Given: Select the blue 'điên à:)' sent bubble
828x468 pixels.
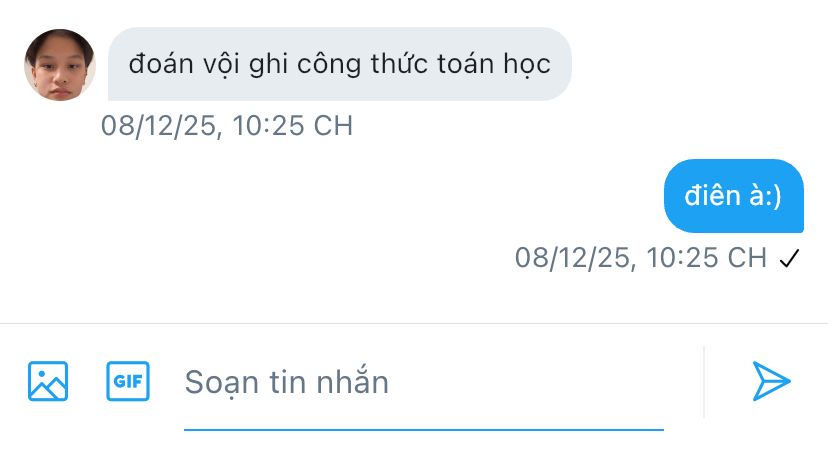Looking at the screenshot, I should coord(733,195).
